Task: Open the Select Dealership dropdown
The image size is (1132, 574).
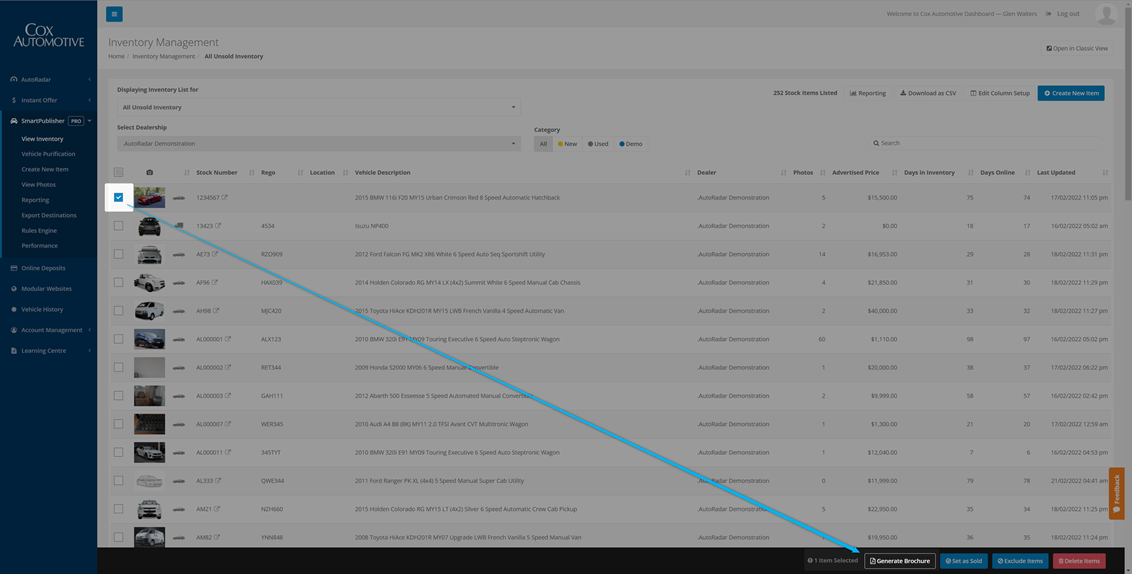Action: [x=318, y=144]
